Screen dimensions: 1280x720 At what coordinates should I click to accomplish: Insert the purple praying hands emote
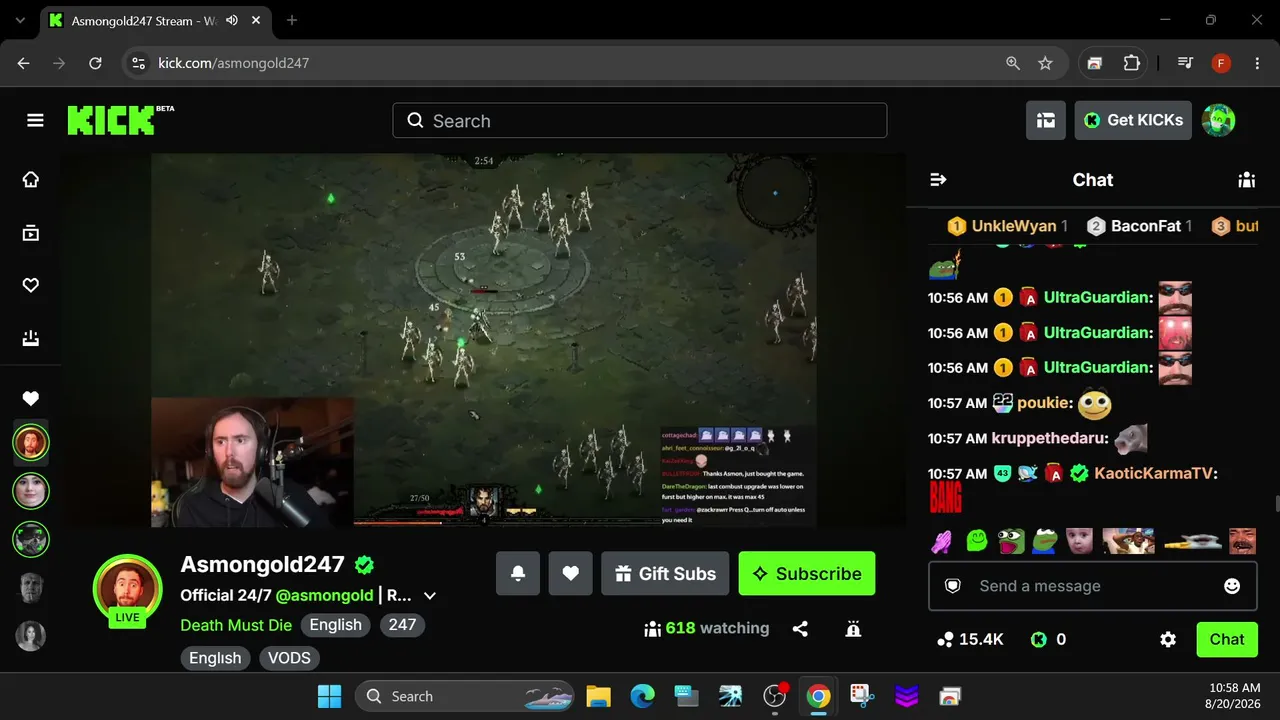point(942,542)
